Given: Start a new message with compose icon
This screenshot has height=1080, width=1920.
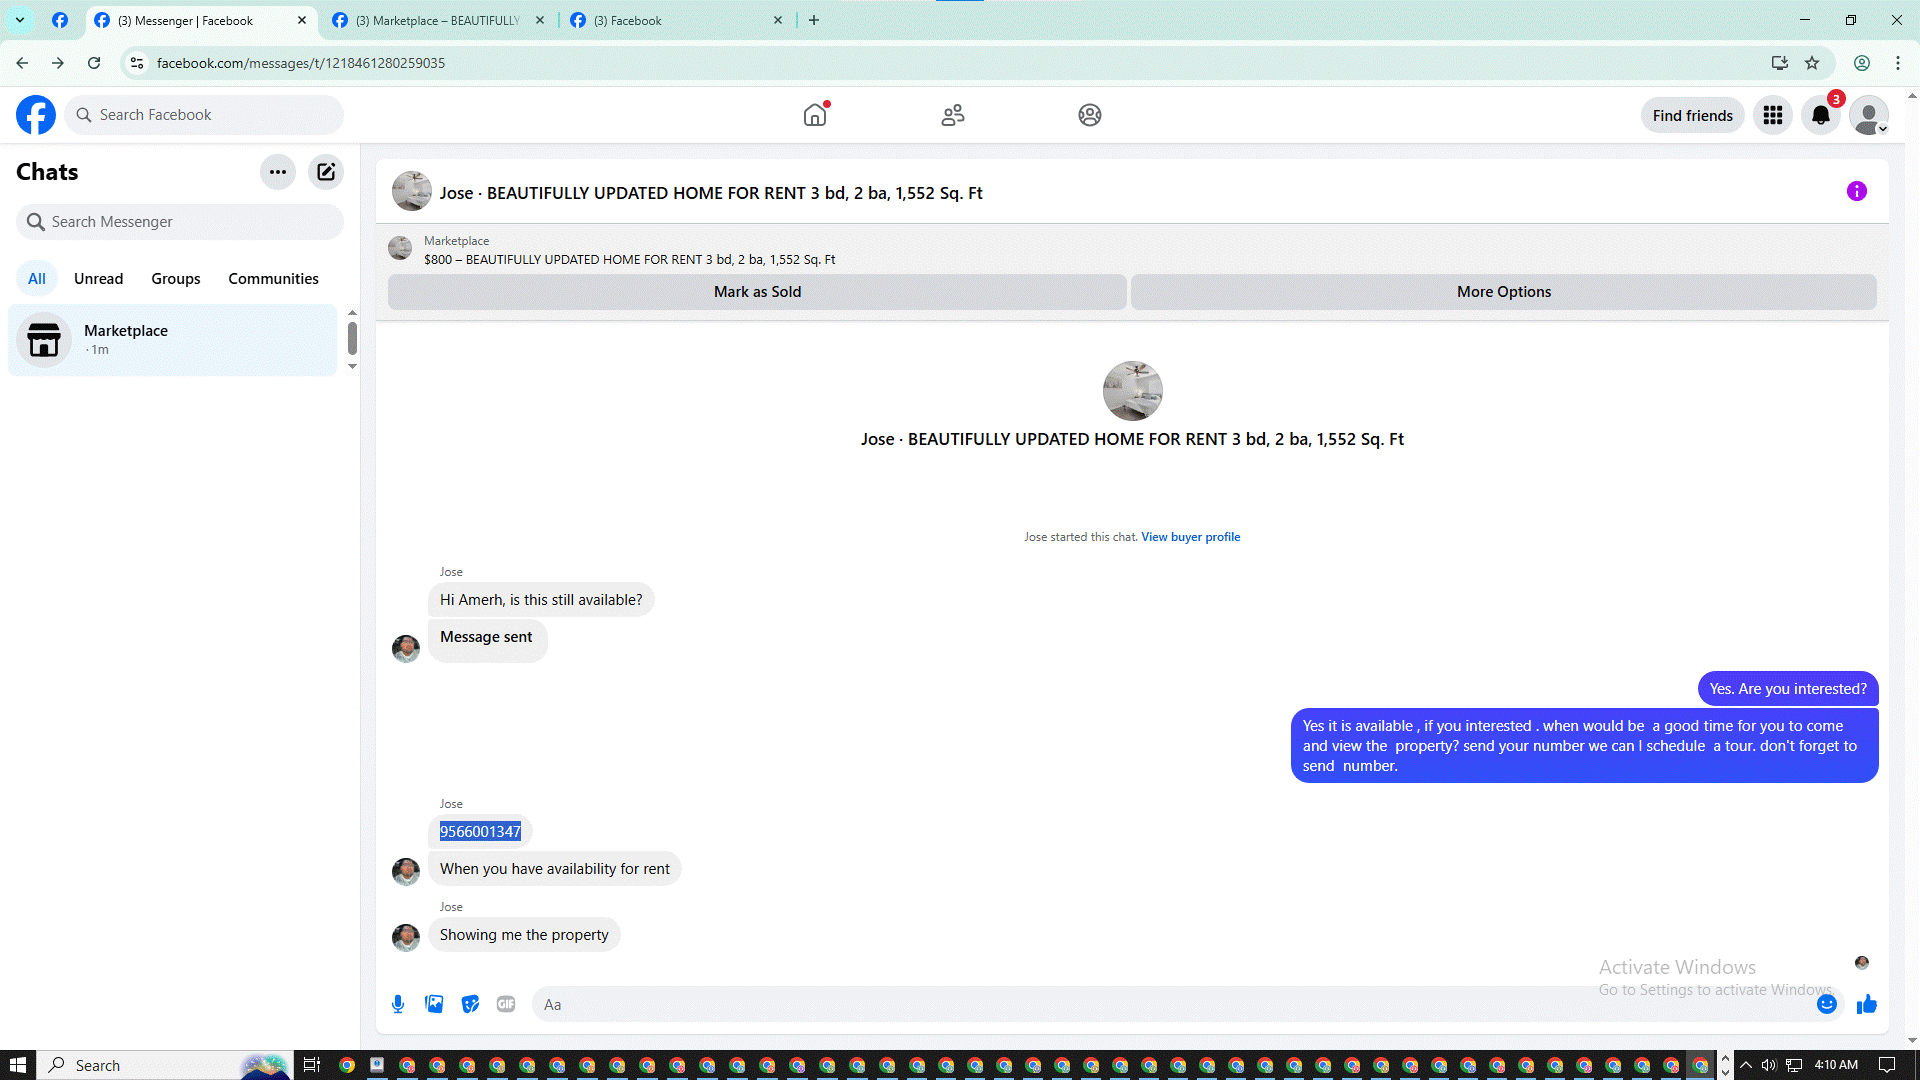Looking at the screenshot, I should tap(326, 172).
